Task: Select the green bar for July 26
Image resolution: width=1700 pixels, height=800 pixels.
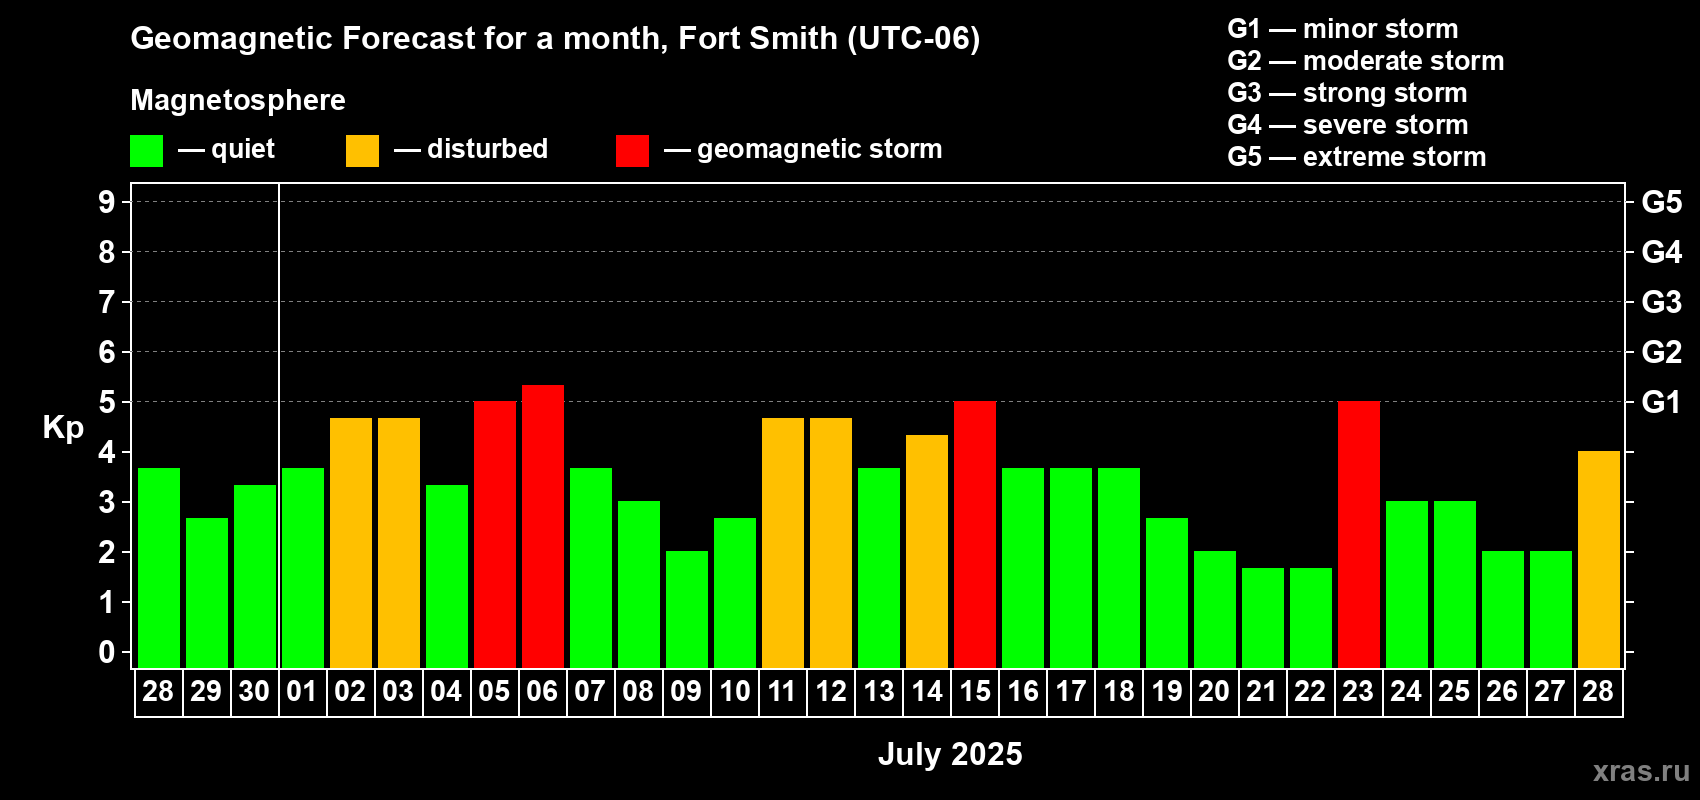Action: [x=1502, y=610]
